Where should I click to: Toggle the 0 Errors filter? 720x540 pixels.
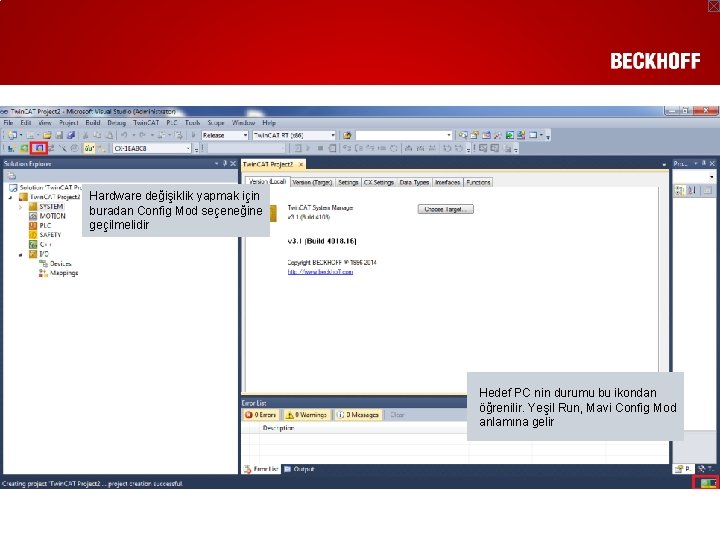260,415
